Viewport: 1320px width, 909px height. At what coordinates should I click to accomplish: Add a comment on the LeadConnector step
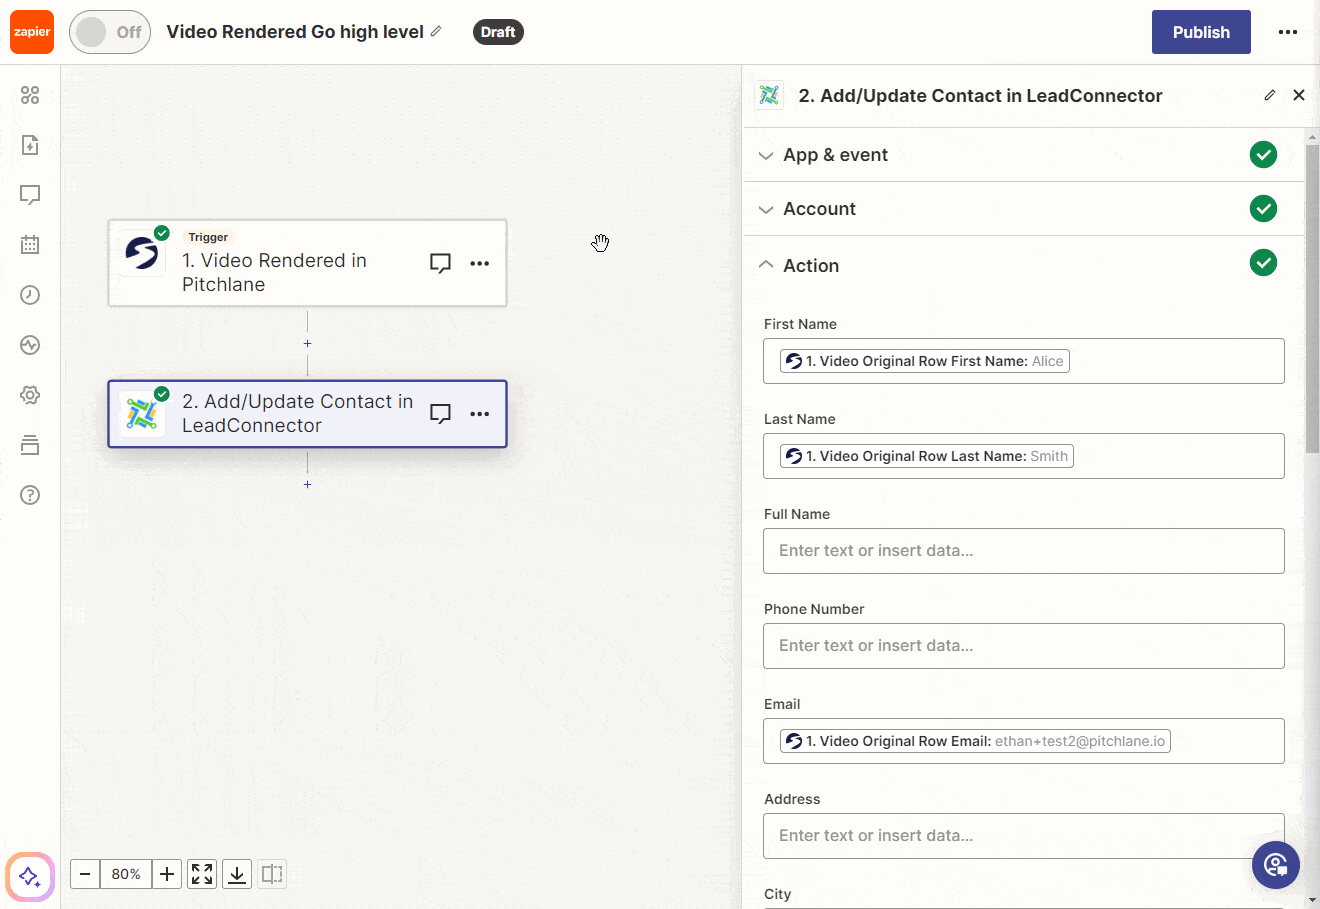(x=440, y=413)
